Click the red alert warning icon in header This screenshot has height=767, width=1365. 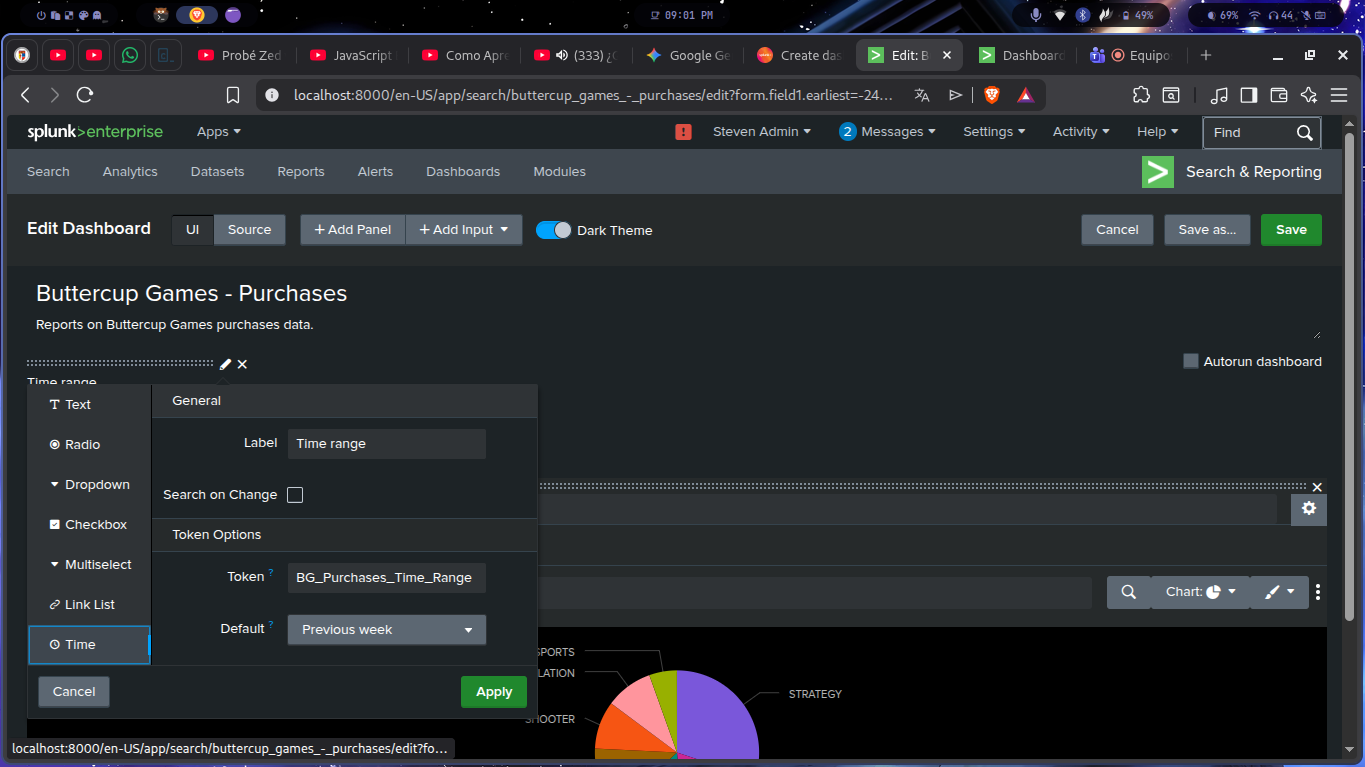[x=683, y=132]
